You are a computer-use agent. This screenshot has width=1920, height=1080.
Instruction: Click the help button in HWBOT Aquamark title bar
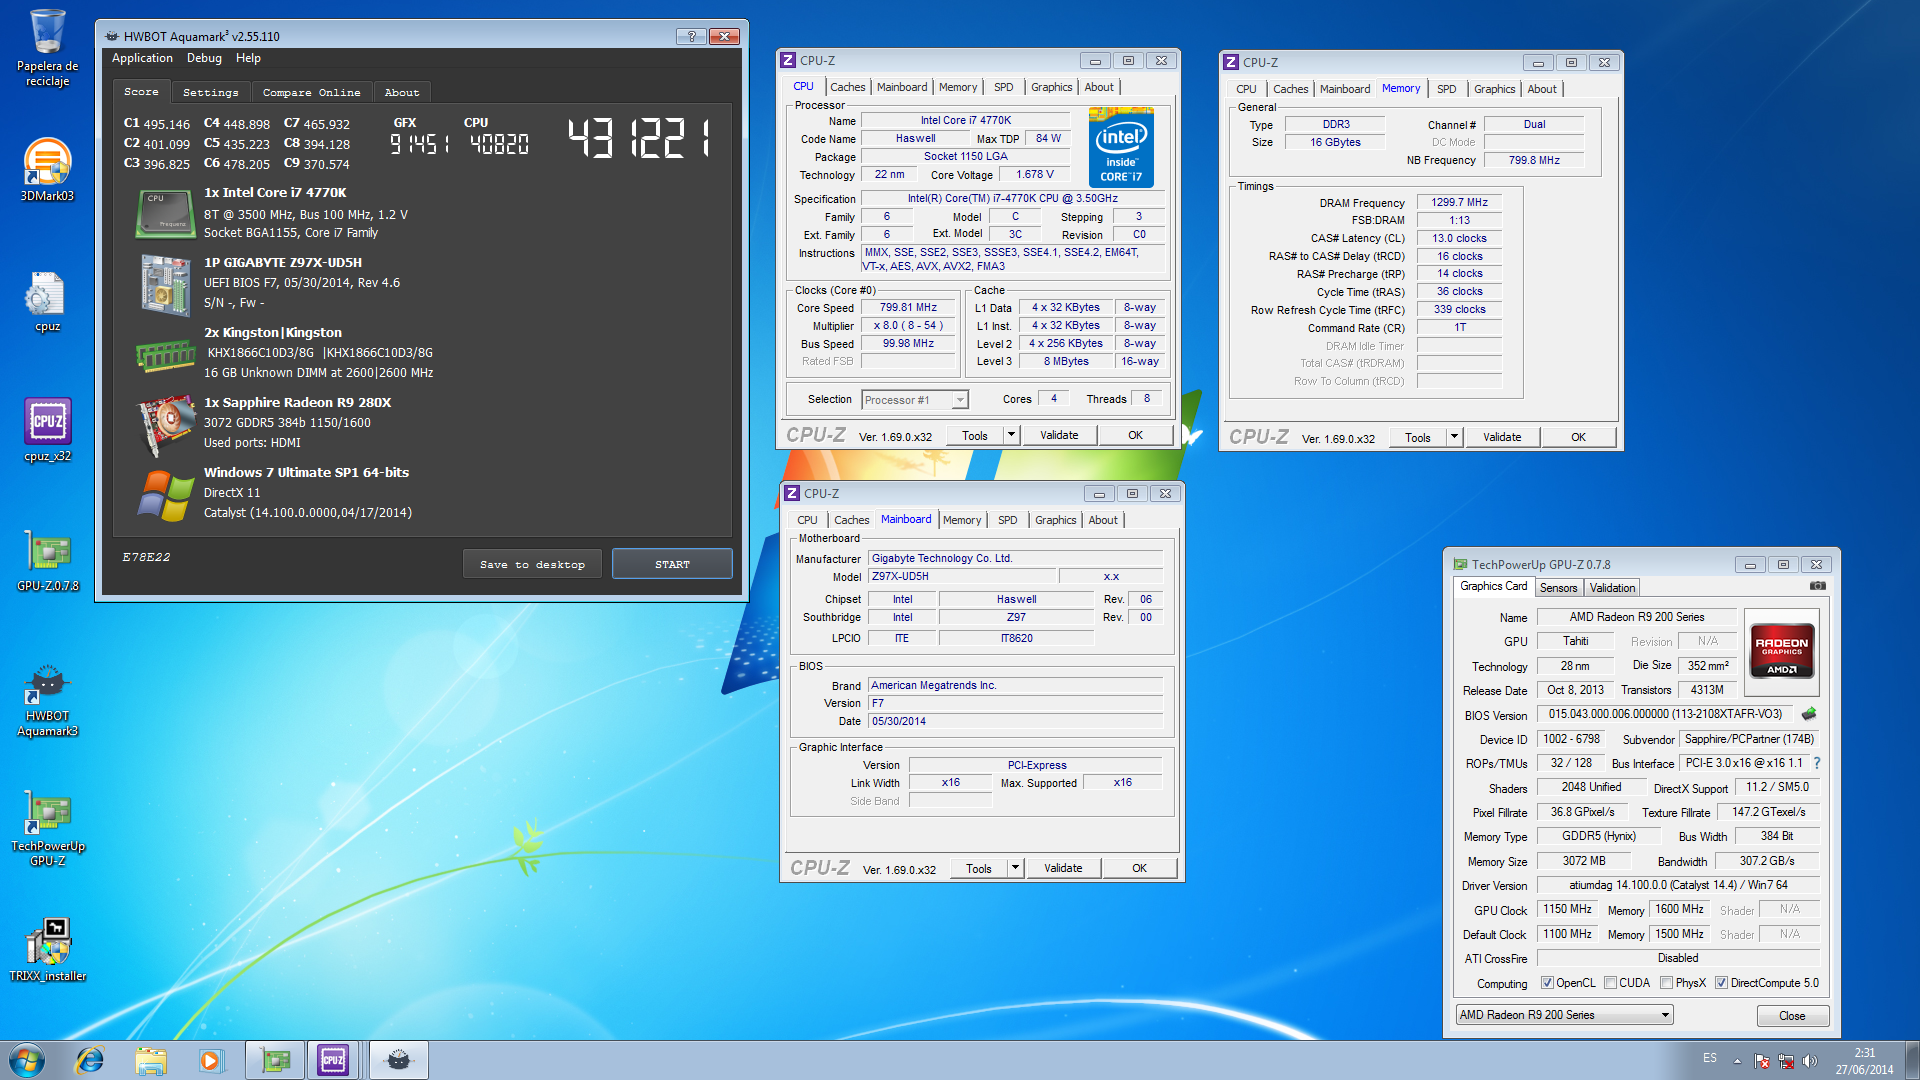pos(690,36)
